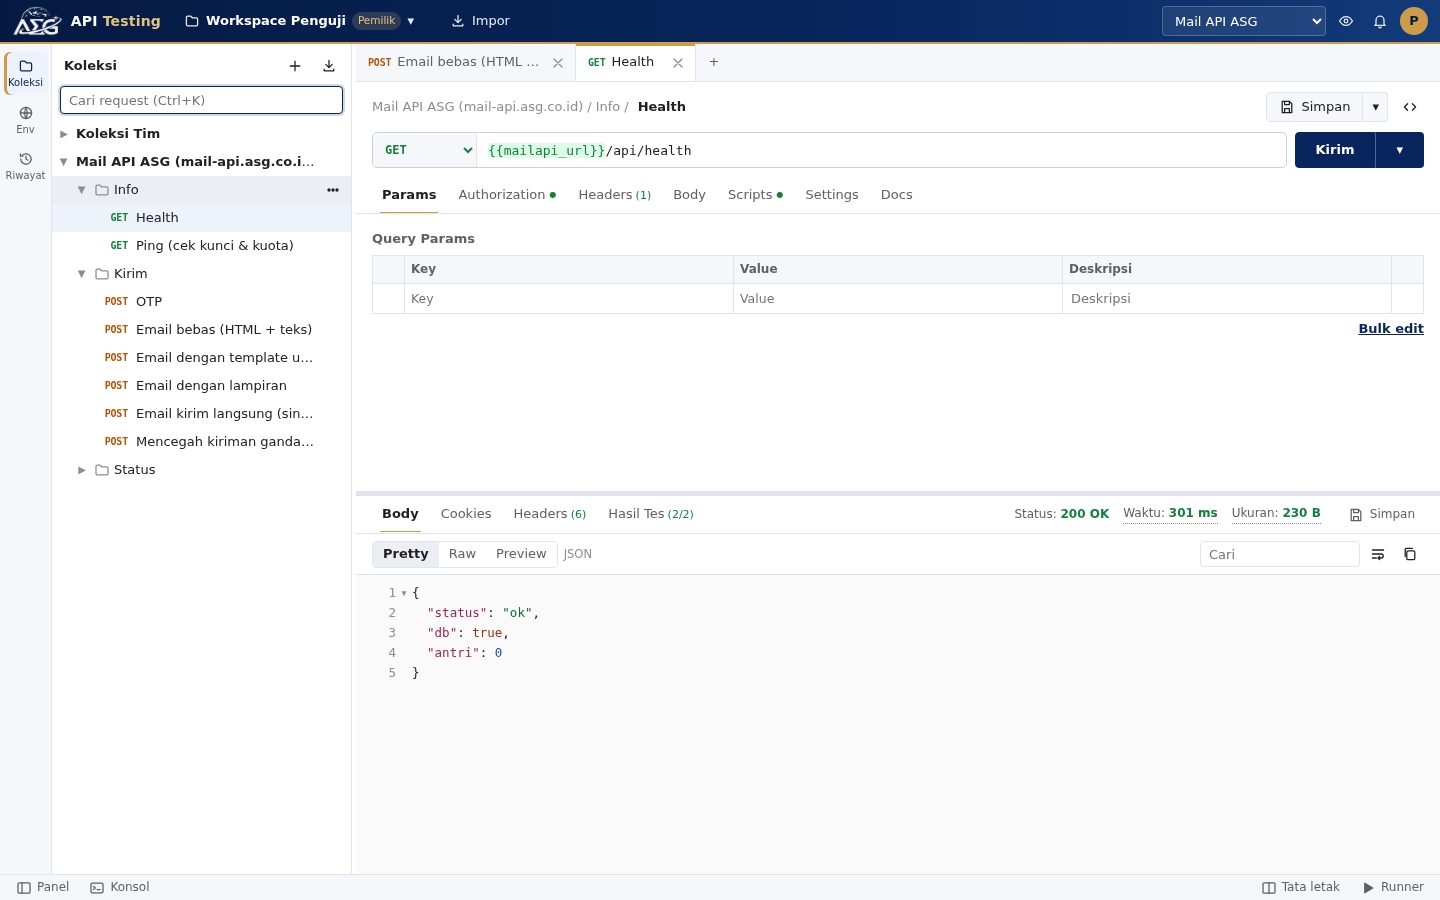View Hasil Tes results tab

click(x=651, y=514)
